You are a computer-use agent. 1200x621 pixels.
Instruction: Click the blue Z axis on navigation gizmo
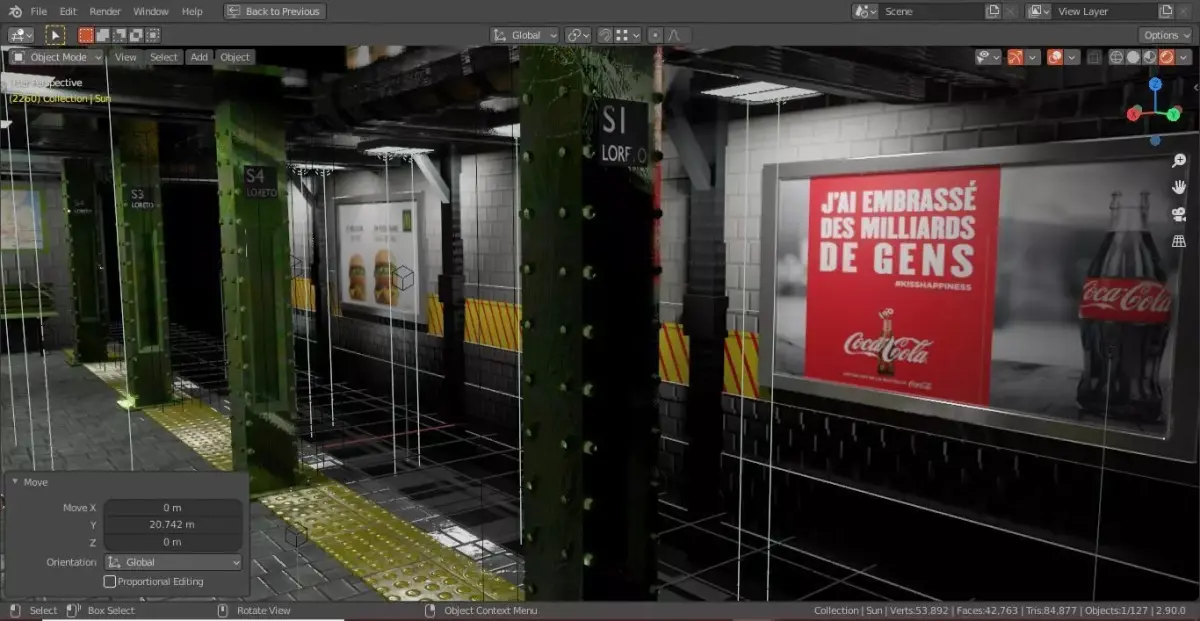(x=1155, y=85)
